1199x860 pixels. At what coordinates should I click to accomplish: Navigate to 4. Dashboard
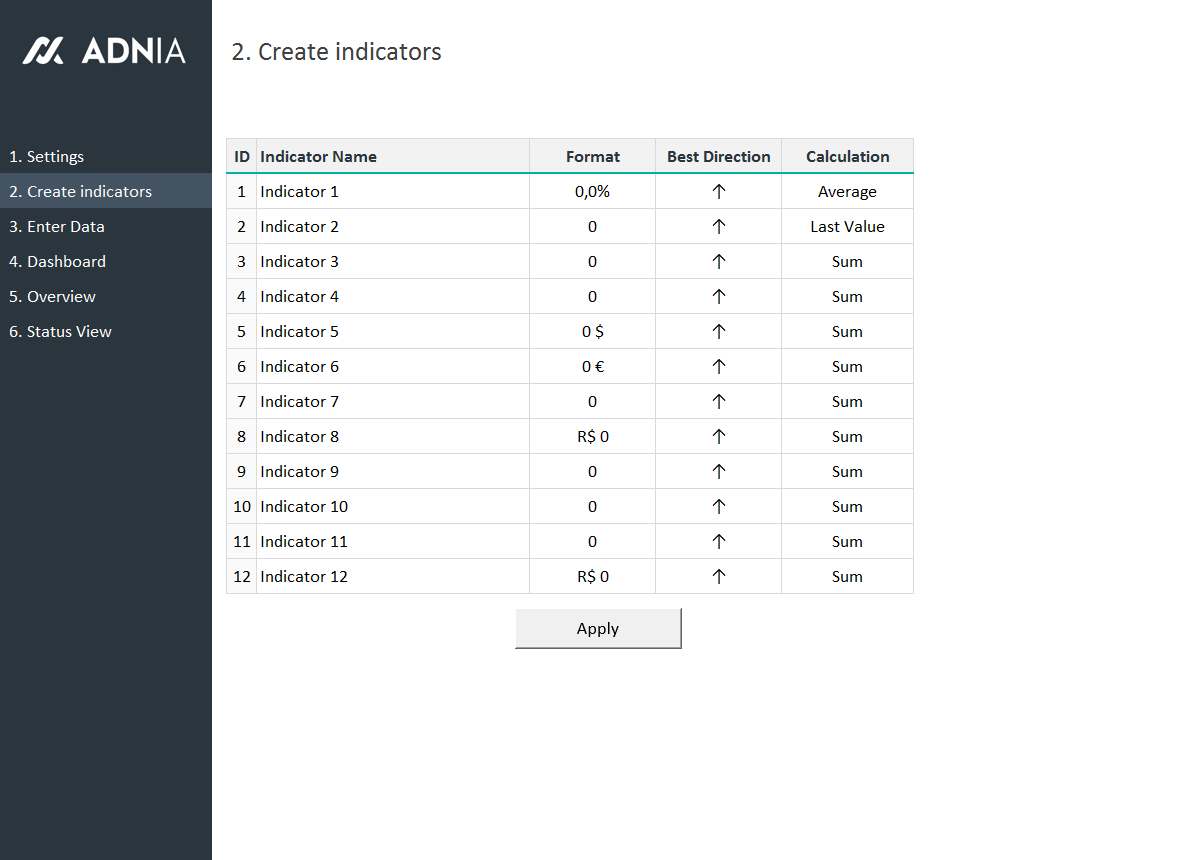click(57, 262)
